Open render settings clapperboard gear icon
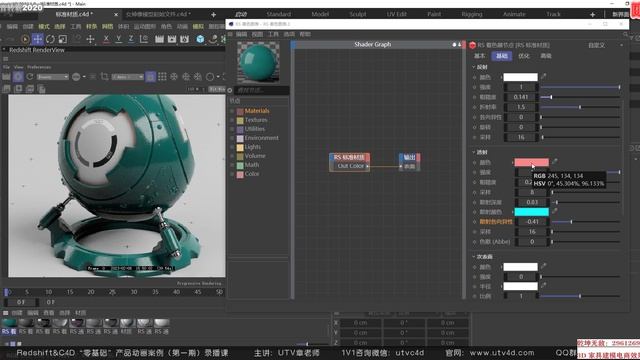 pyautogui.click(x=184, y=39)
